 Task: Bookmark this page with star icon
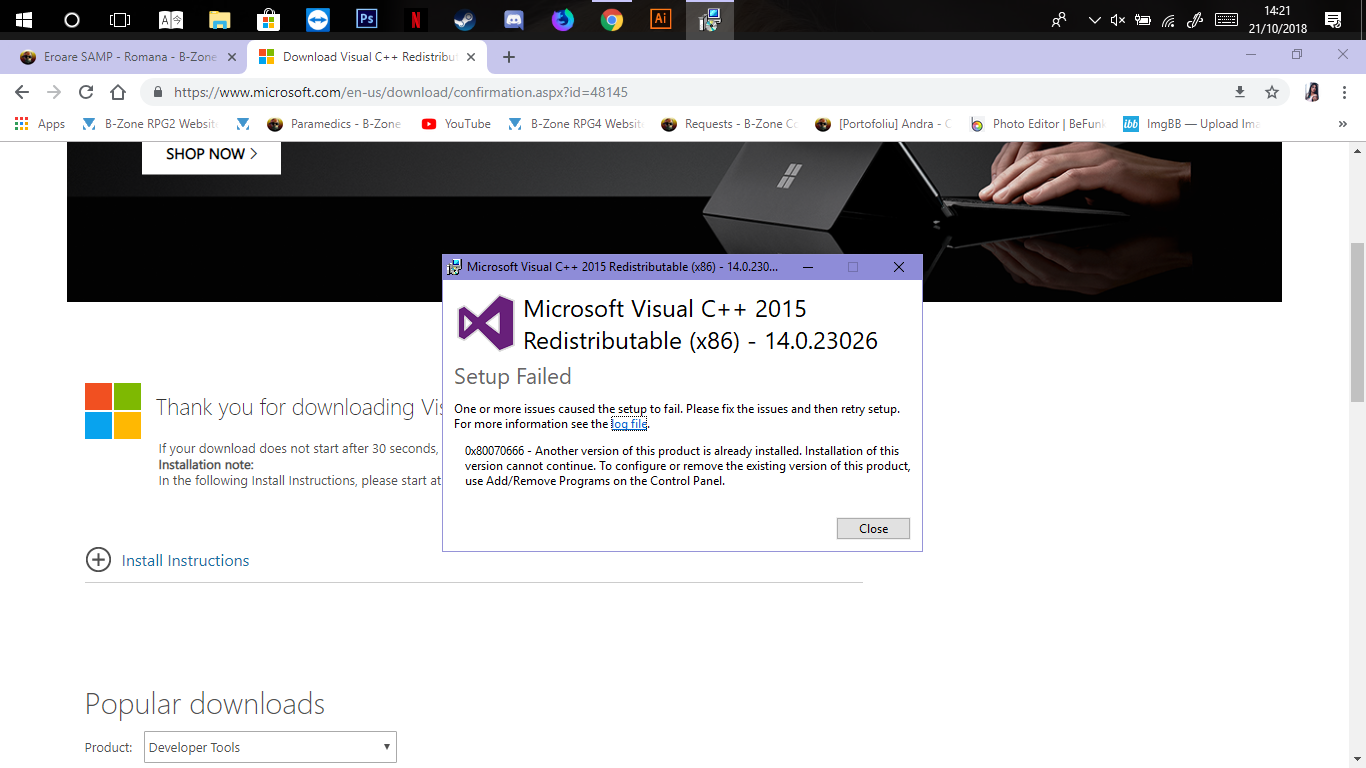1272,92
